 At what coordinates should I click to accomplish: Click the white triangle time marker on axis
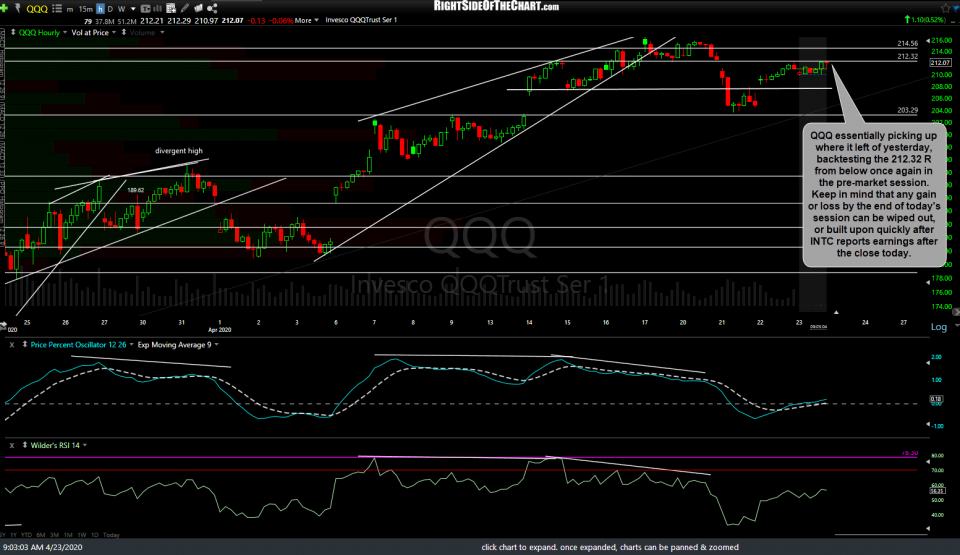click(836, 312)
